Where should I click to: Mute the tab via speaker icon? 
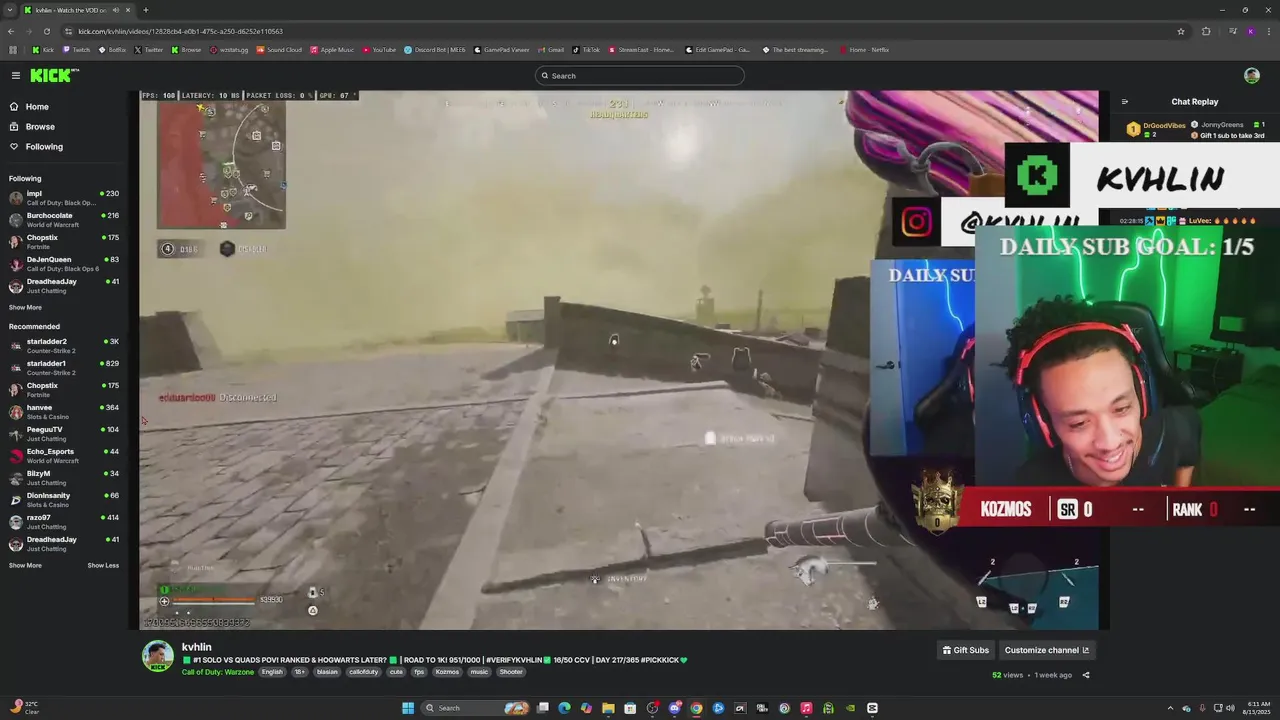(x=116, y=10)
